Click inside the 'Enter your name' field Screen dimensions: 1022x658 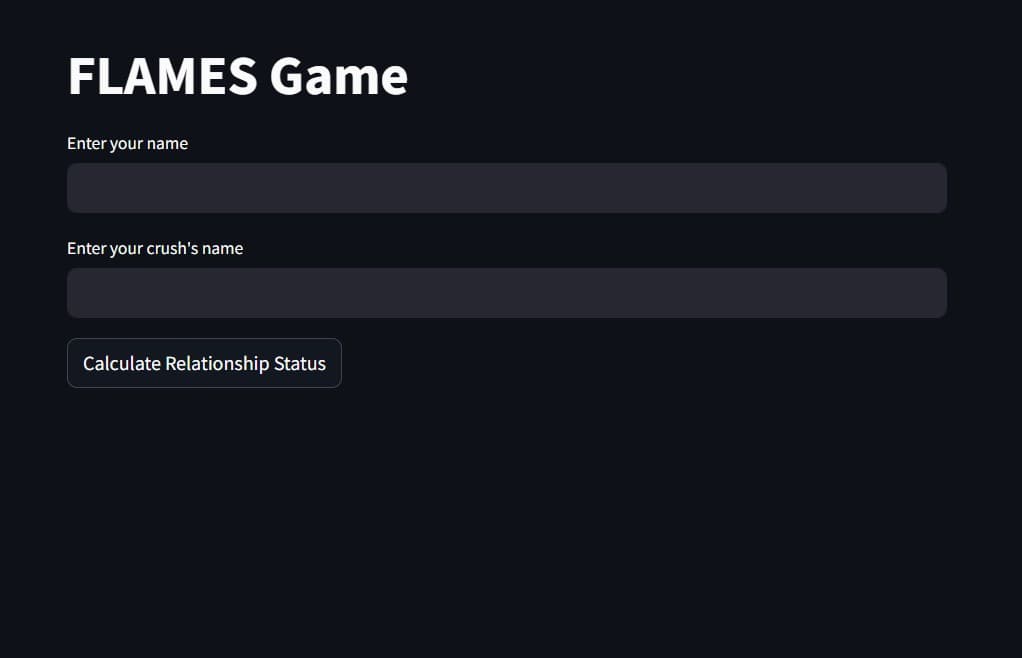coord(507,187)
